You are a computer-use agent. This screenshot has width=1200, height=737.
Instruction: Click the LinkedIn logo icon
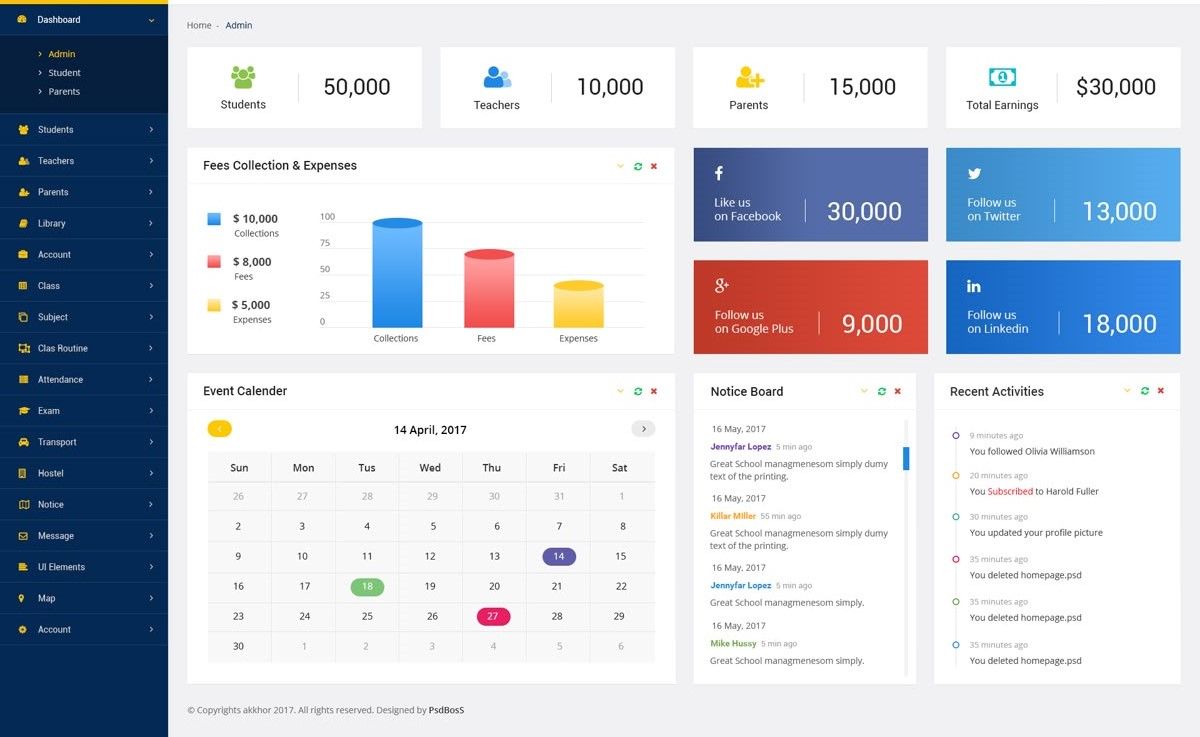973,286
